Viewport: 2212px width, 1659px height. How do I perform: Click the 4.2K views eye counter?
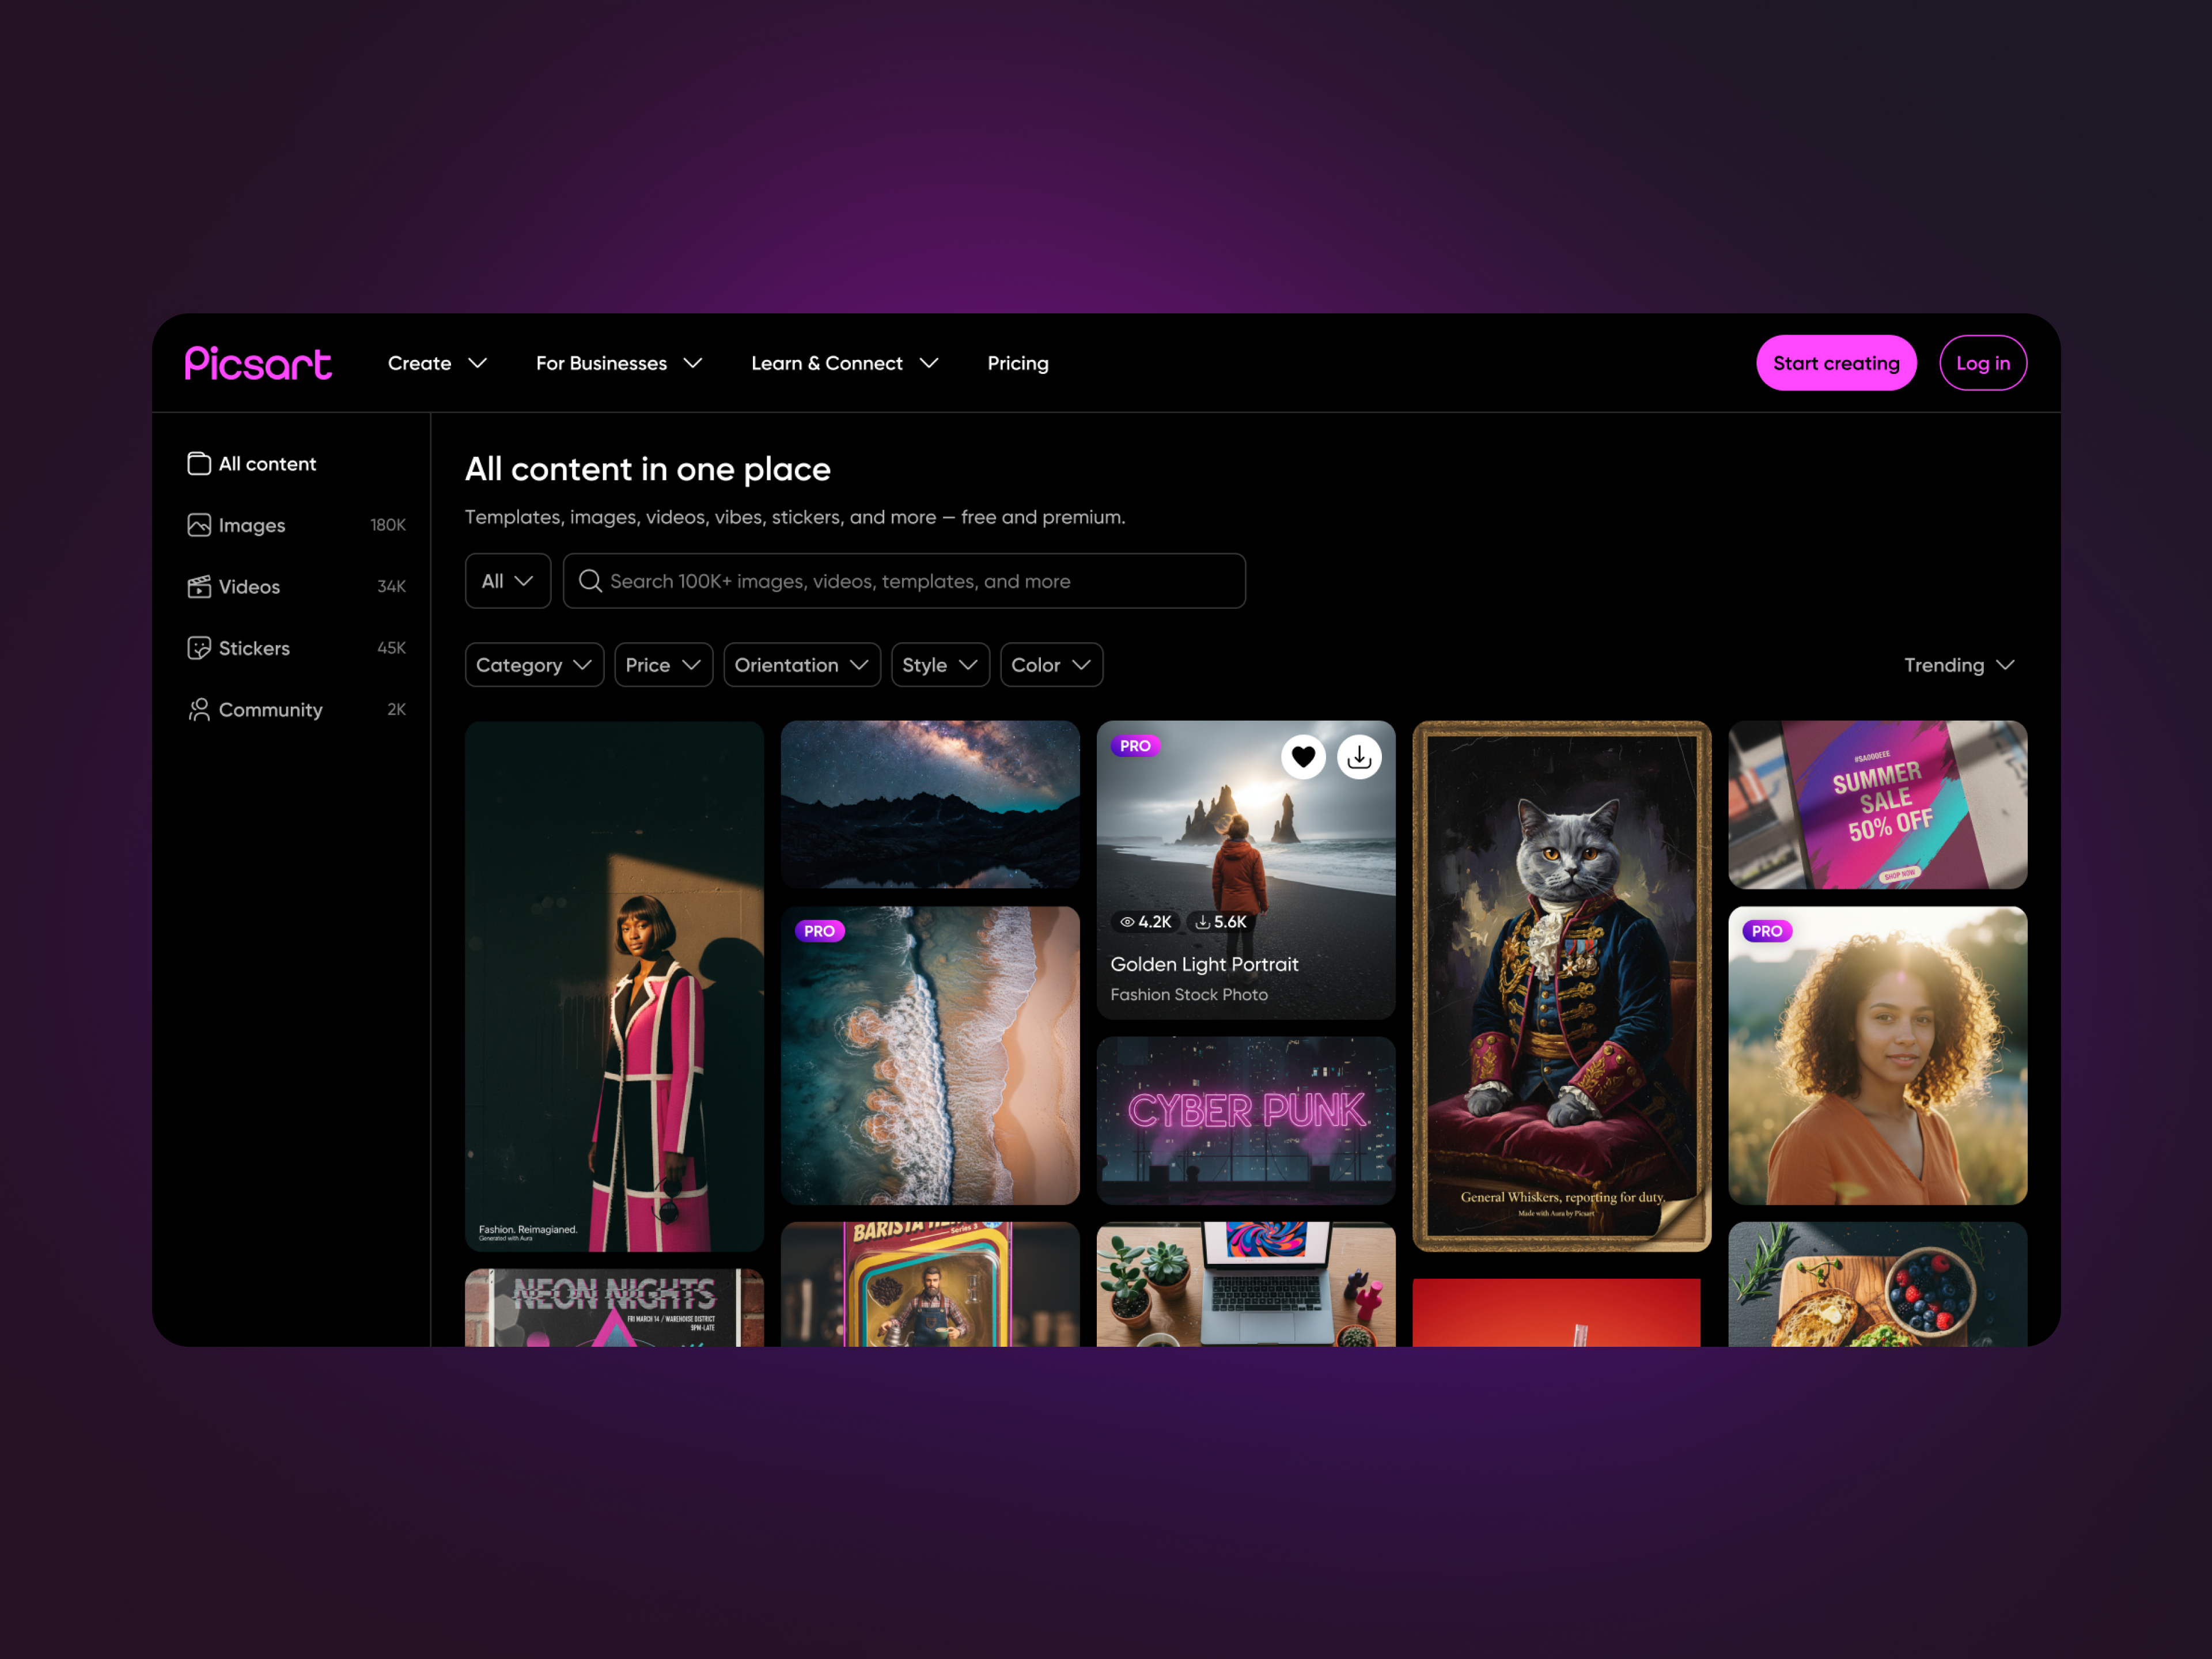click(1146, 922)
